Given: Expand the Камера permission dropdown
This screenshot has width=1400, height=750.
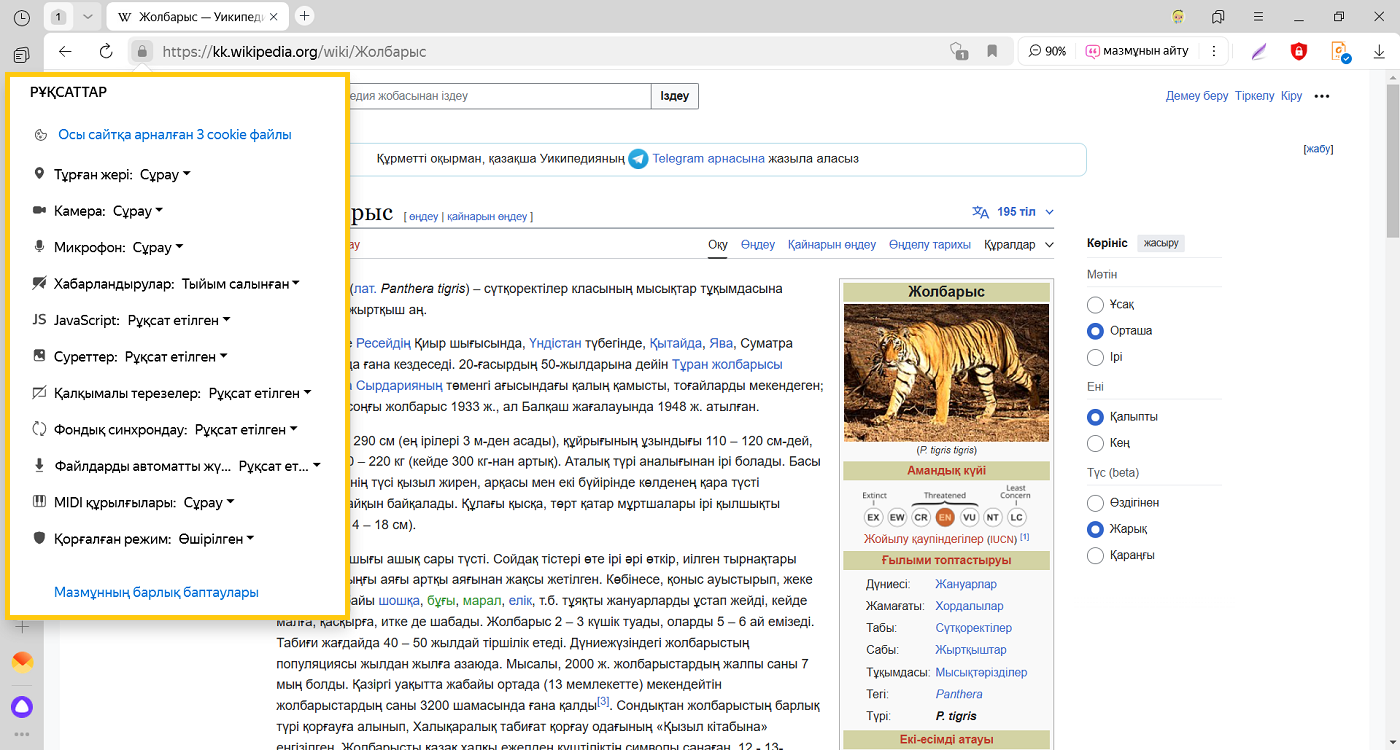Looking at the screenshot, I should point(137,211).
